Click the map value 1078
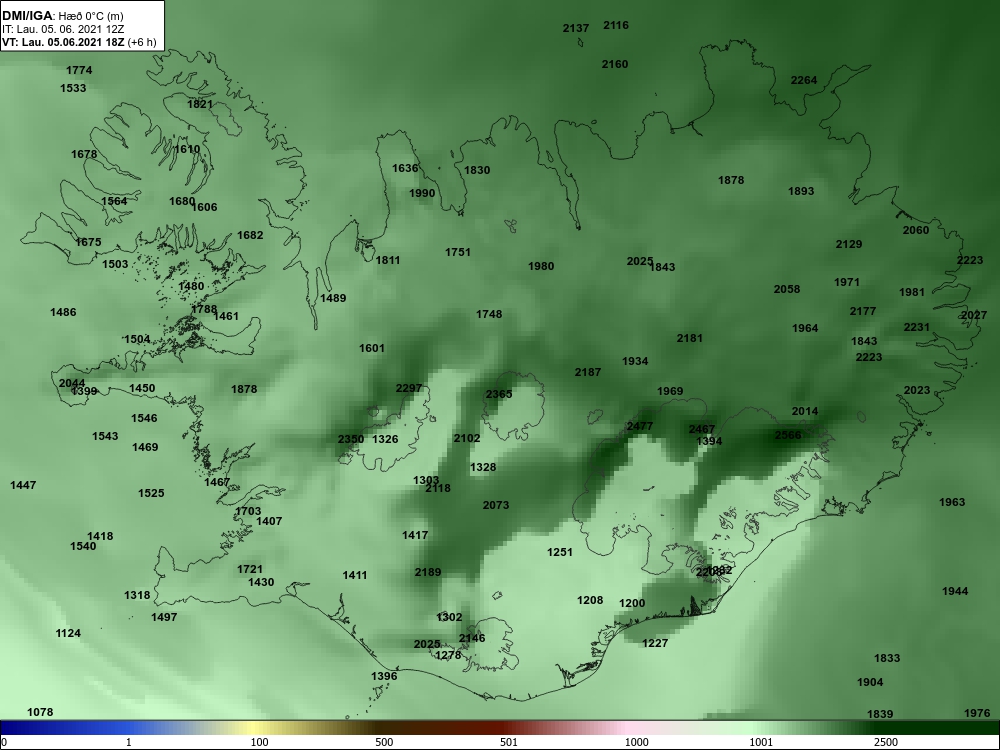The image size is (1000, 750). (x=40, y=712)
